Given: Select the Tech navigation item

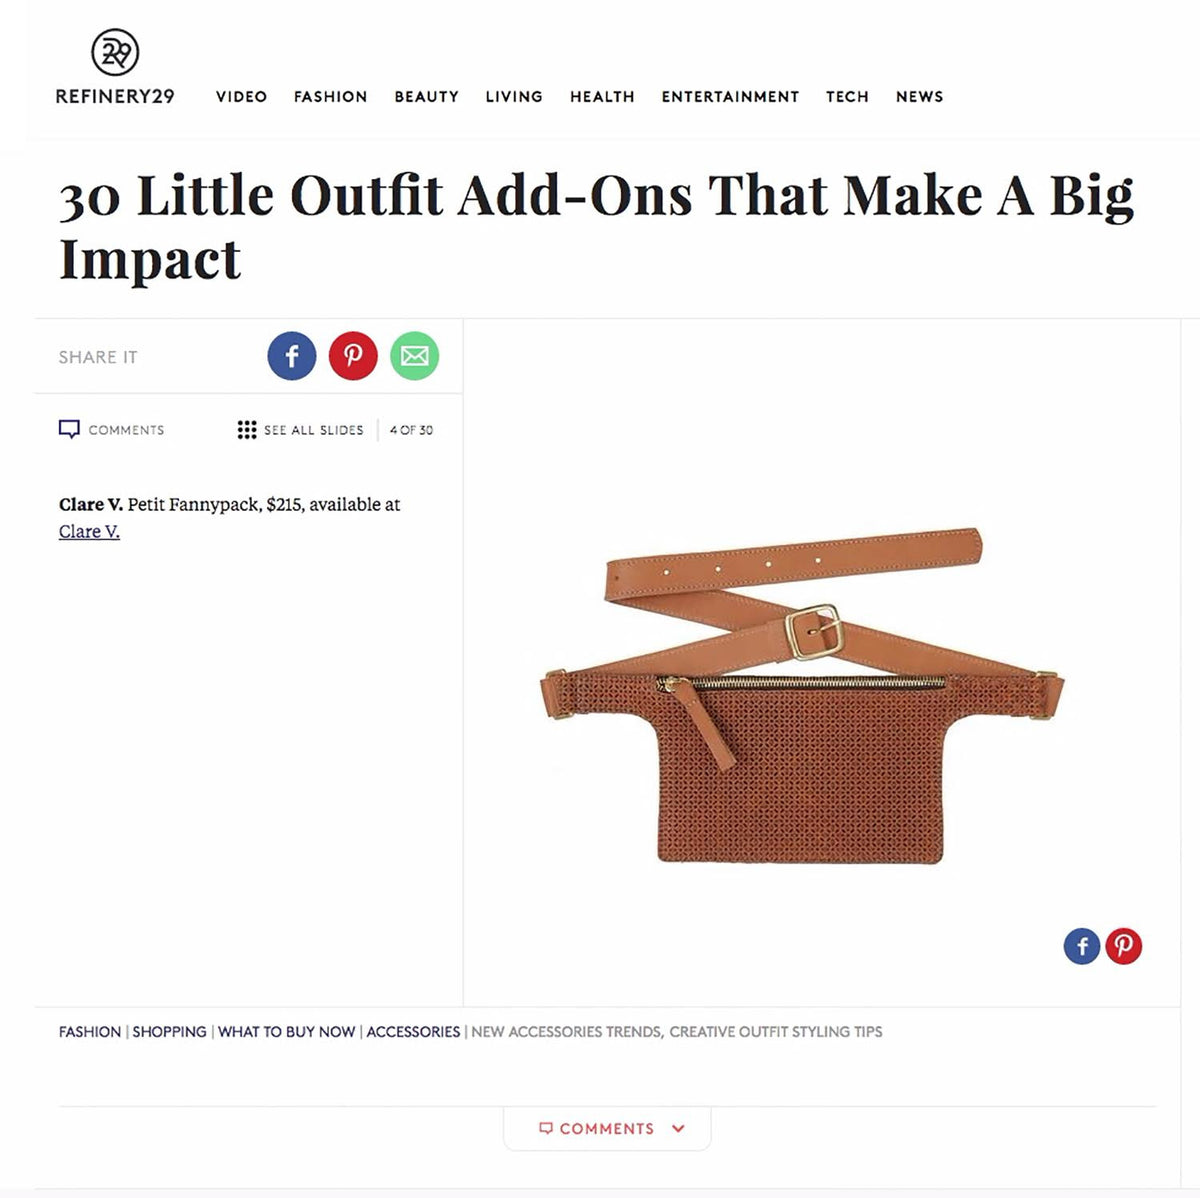Looking at the screenshot, I should tap(847, 97).
